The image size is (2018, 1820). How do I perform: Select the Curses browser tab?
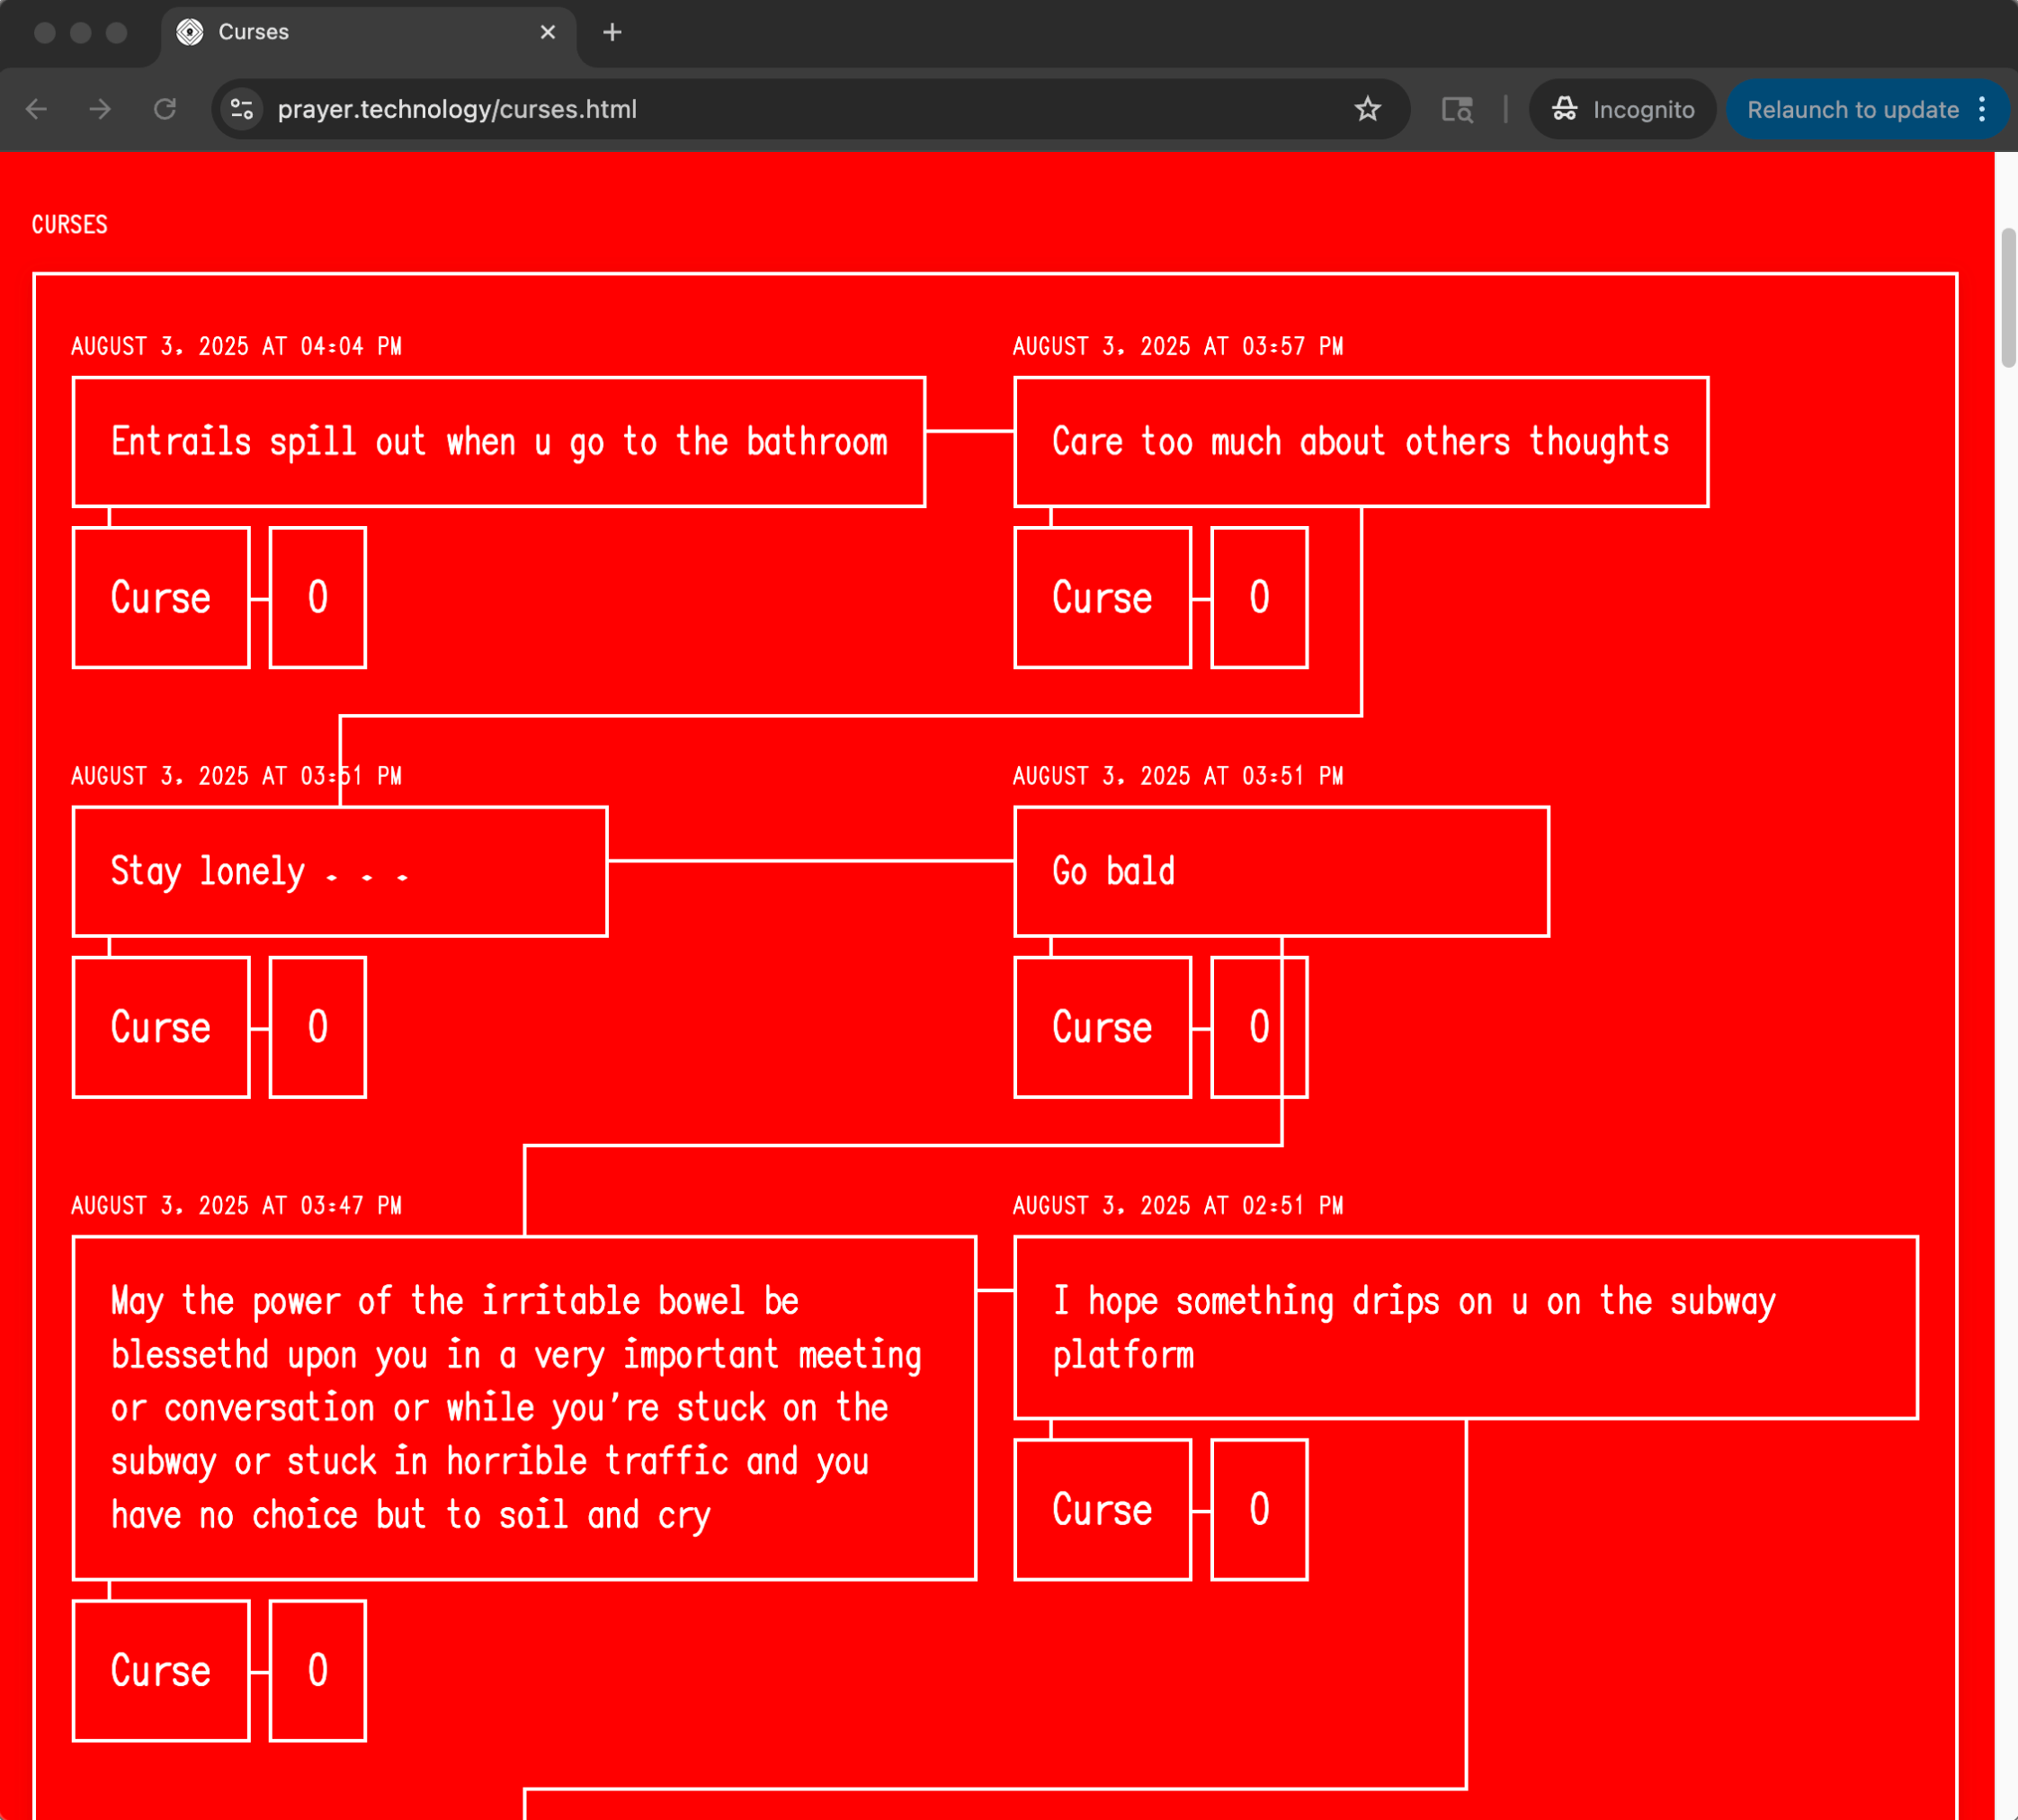350,32
